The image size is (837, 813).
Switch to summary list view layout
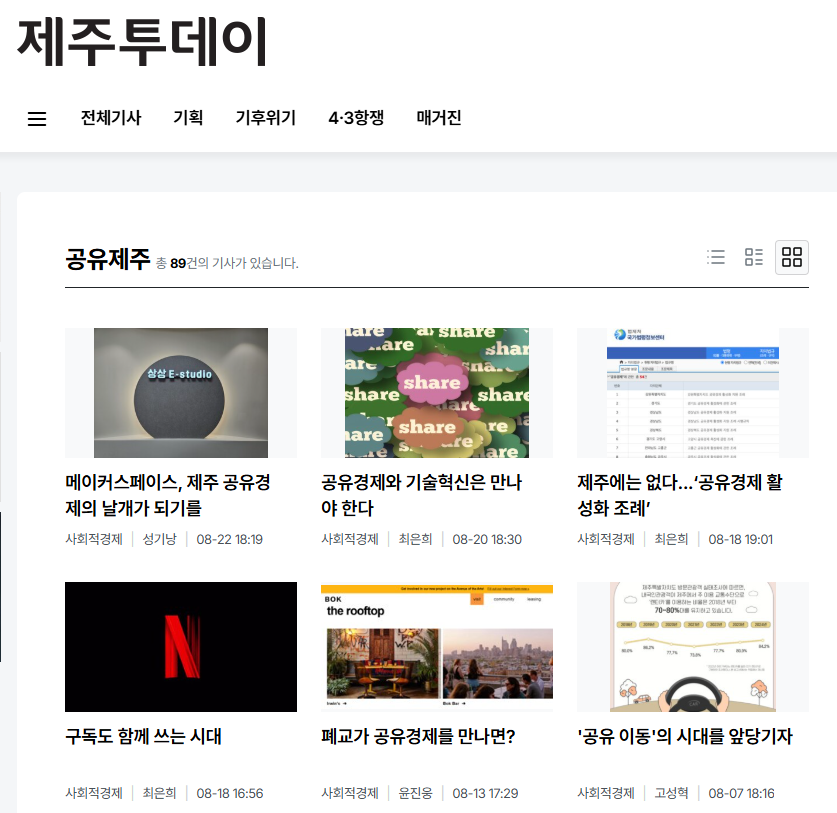click(754, 257)
